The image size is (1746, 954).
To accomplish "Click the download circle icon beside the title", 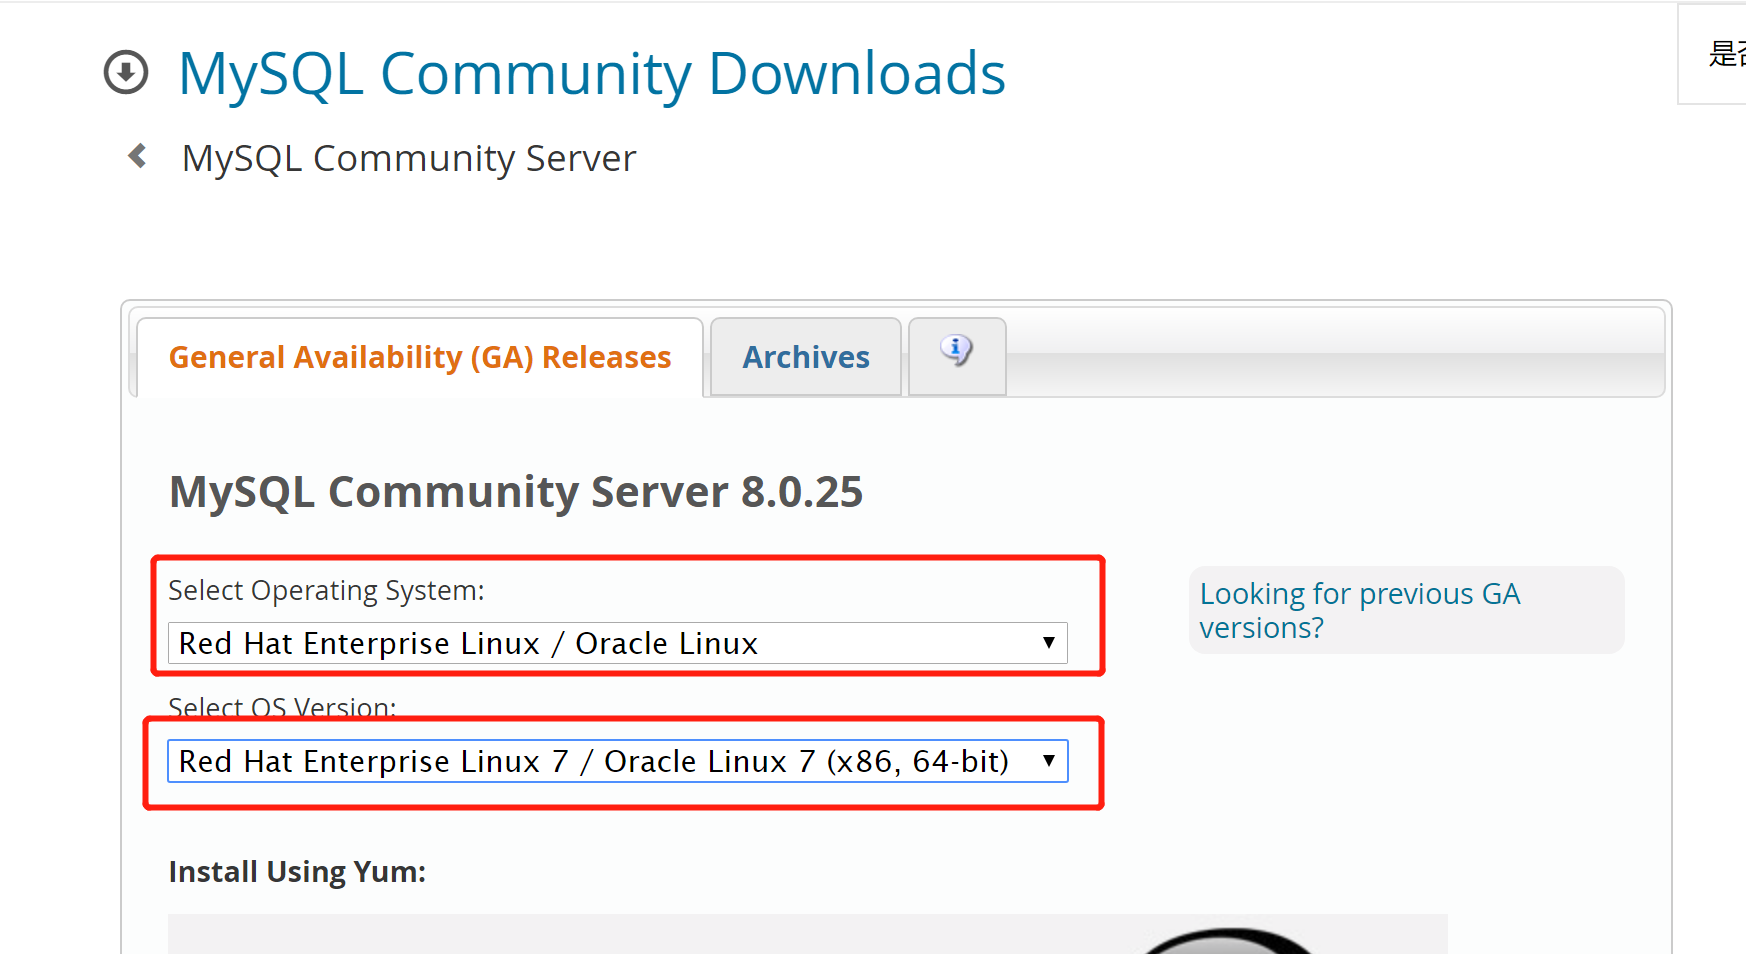I will pyautogui.click(x=126, y=73).
